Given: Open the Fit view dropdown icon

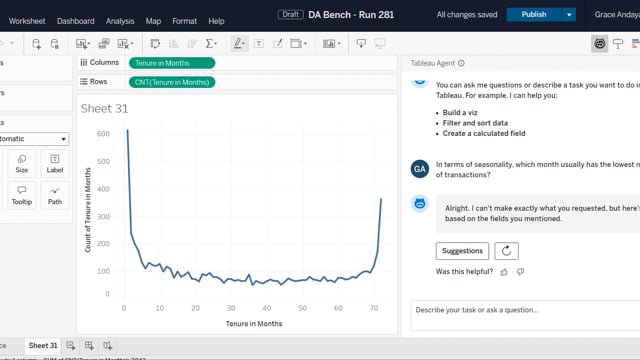Looking at the screenshot, I should 298,44.
